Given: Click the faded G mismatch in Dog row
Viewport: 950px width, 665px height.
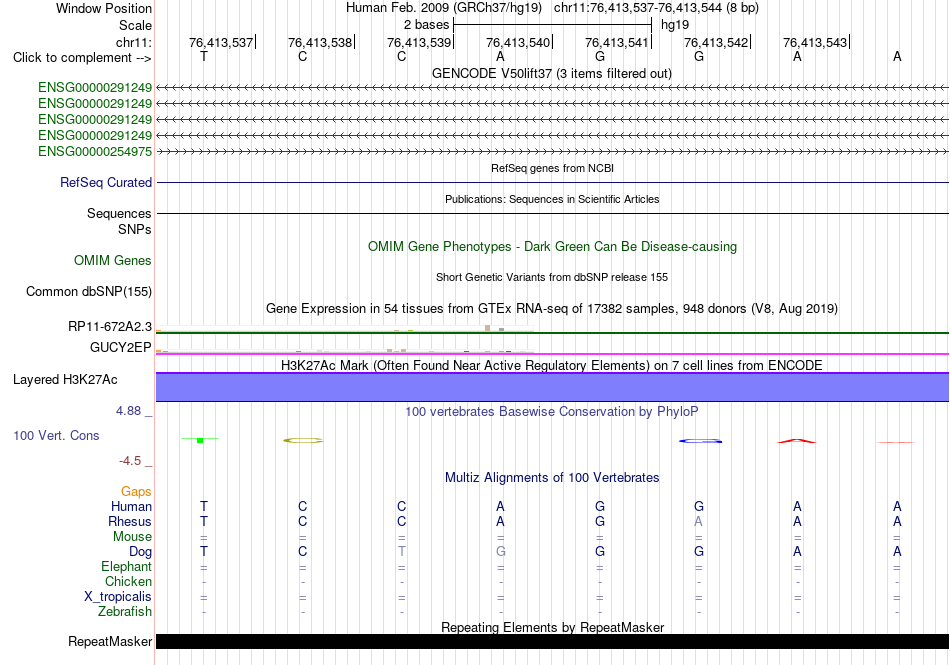Looking at the screenshot, I should click(x=500, y=551).
